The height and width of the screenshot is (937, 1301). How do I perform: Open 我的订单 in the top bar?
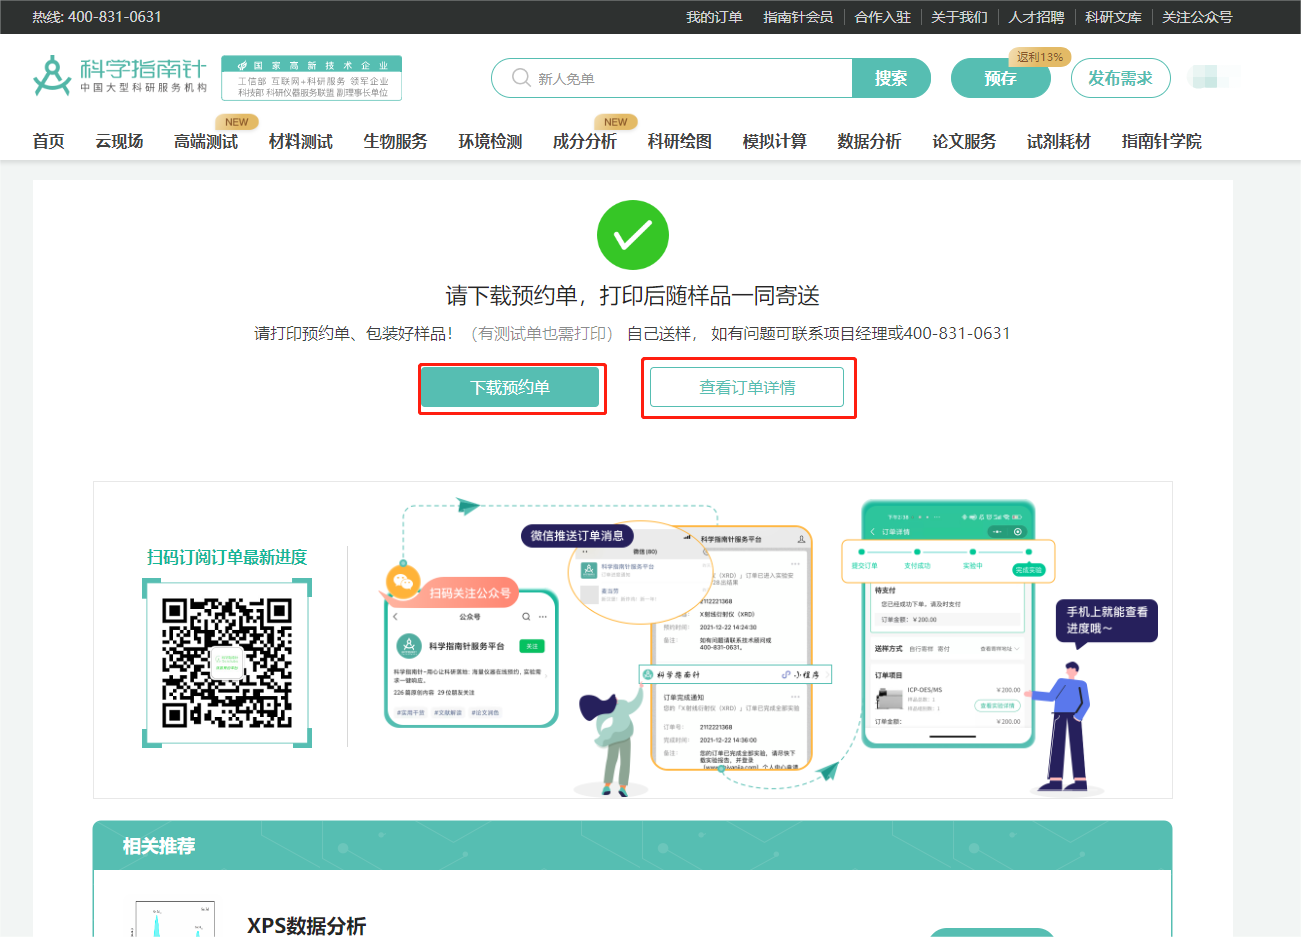point(714,16)
